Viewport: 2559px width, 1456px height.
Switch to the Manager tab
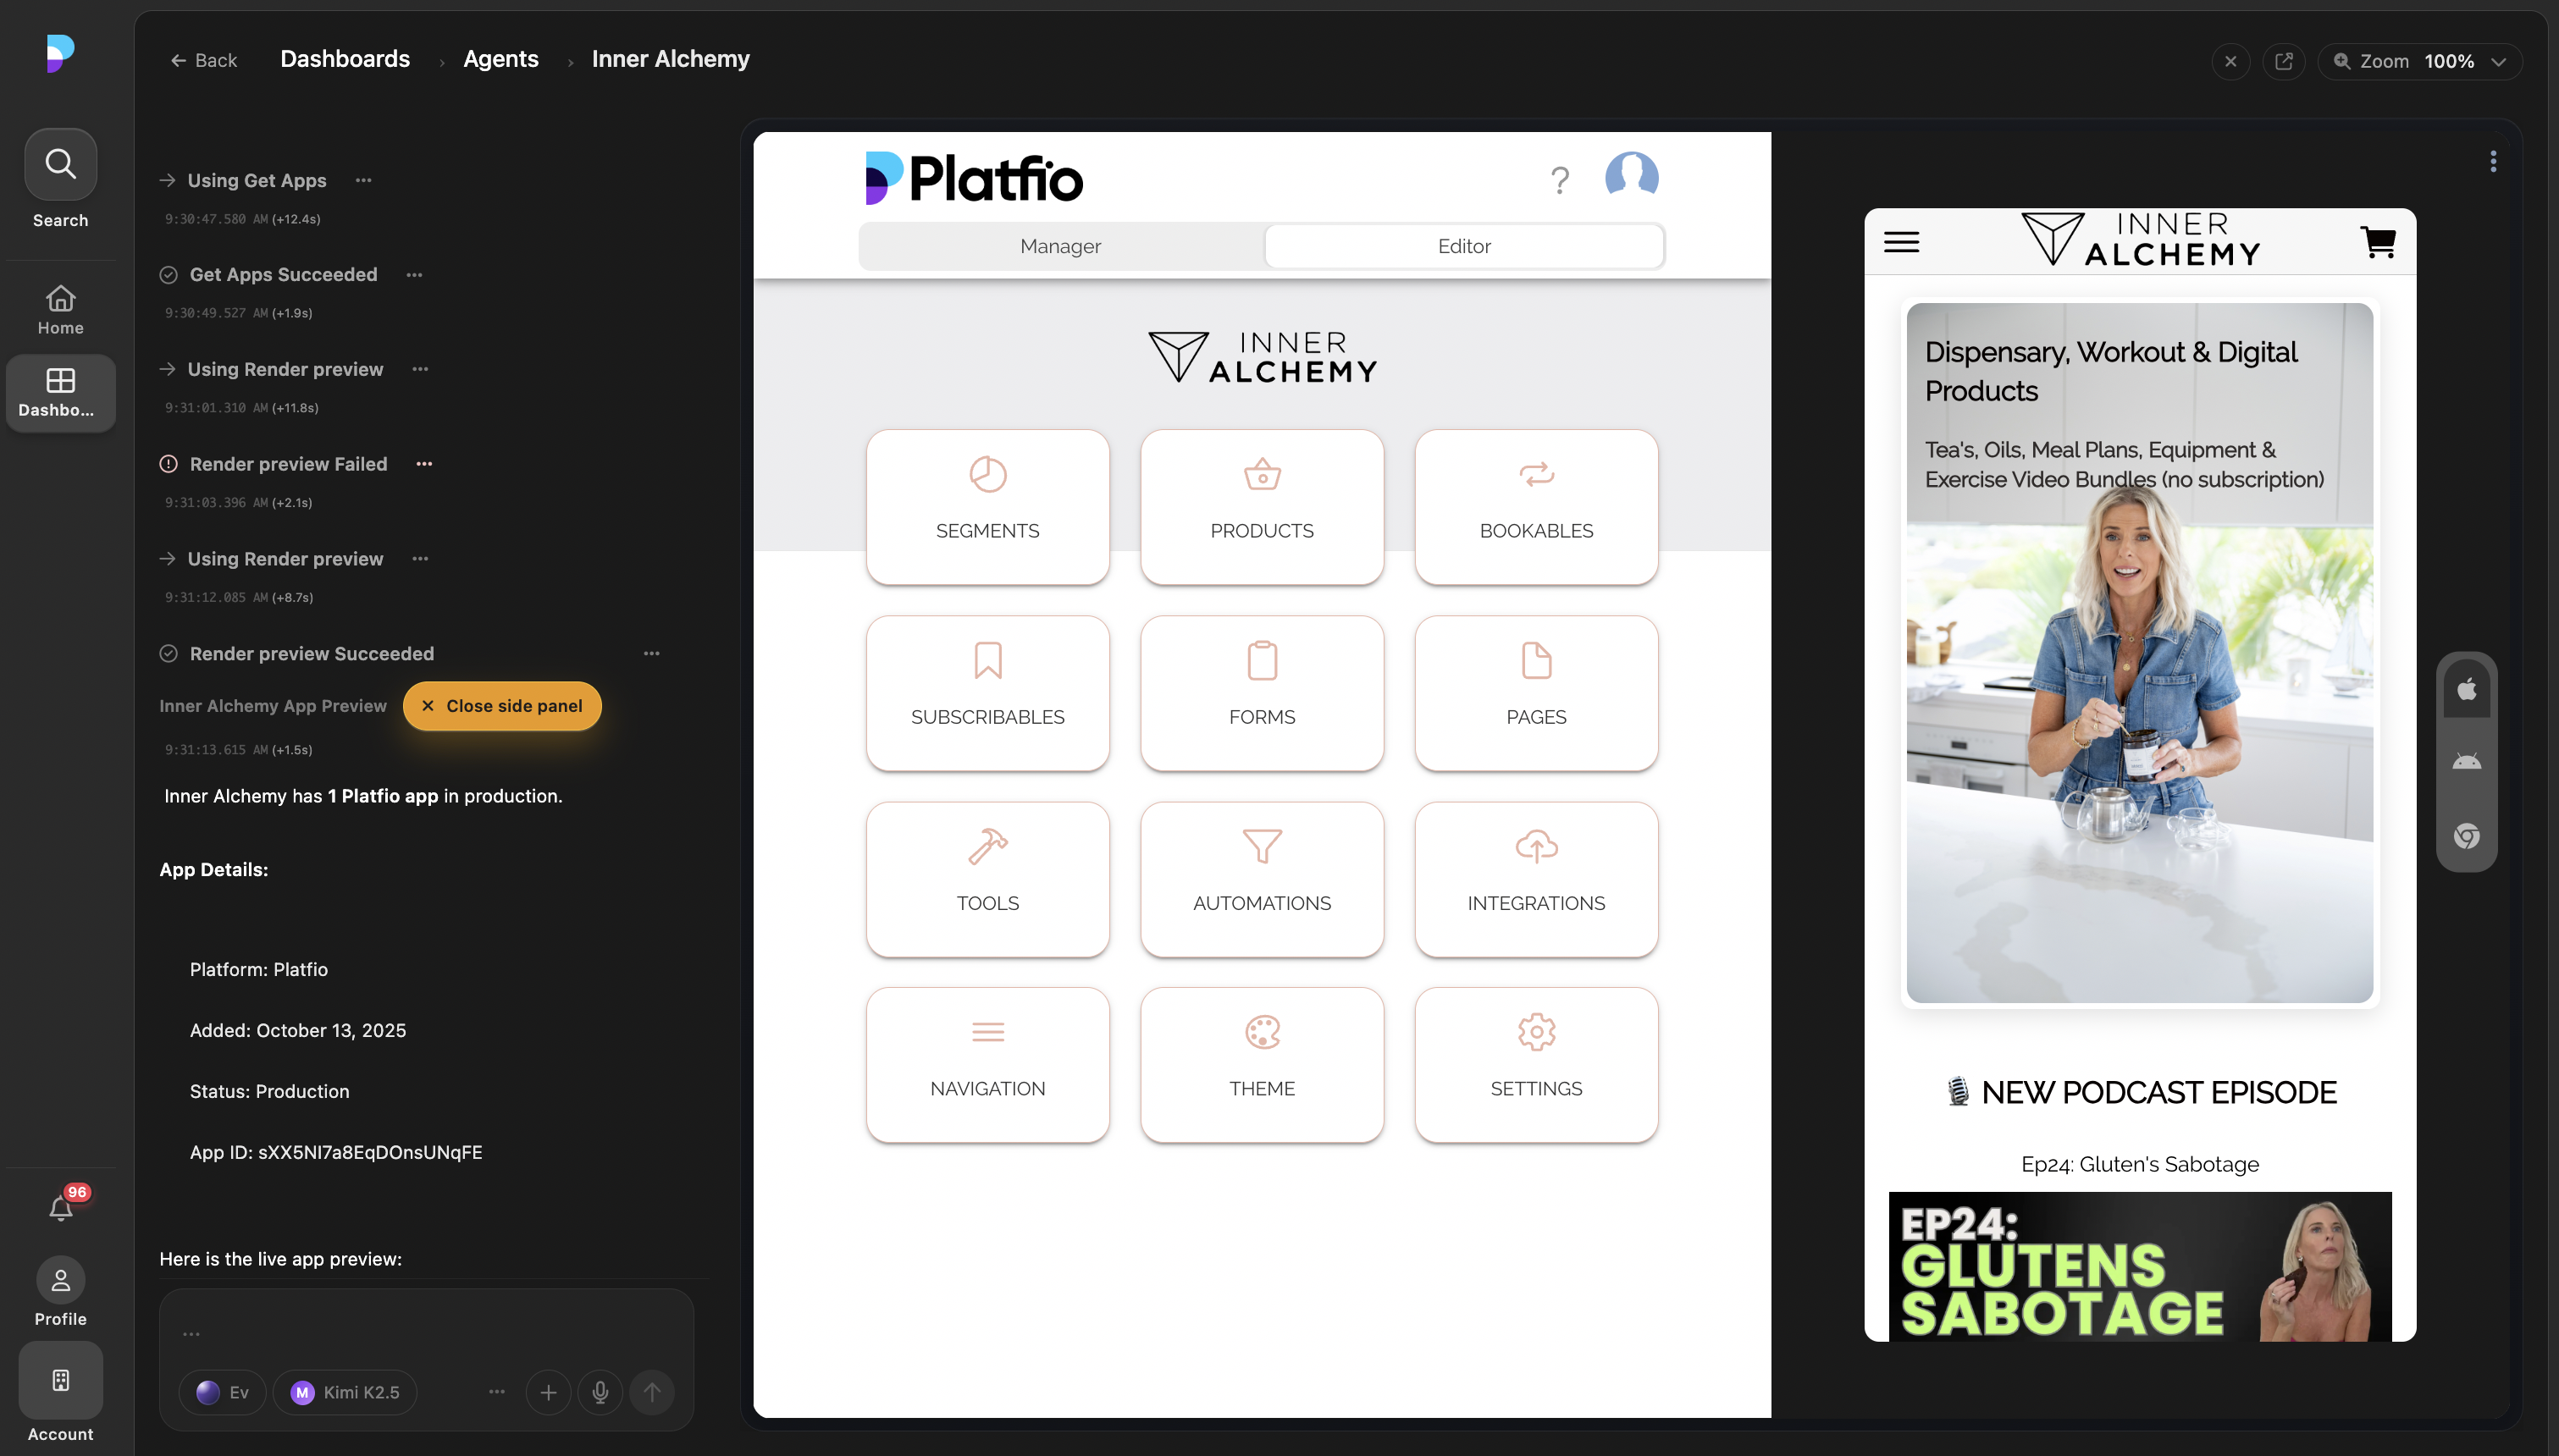coord(1060,246)
